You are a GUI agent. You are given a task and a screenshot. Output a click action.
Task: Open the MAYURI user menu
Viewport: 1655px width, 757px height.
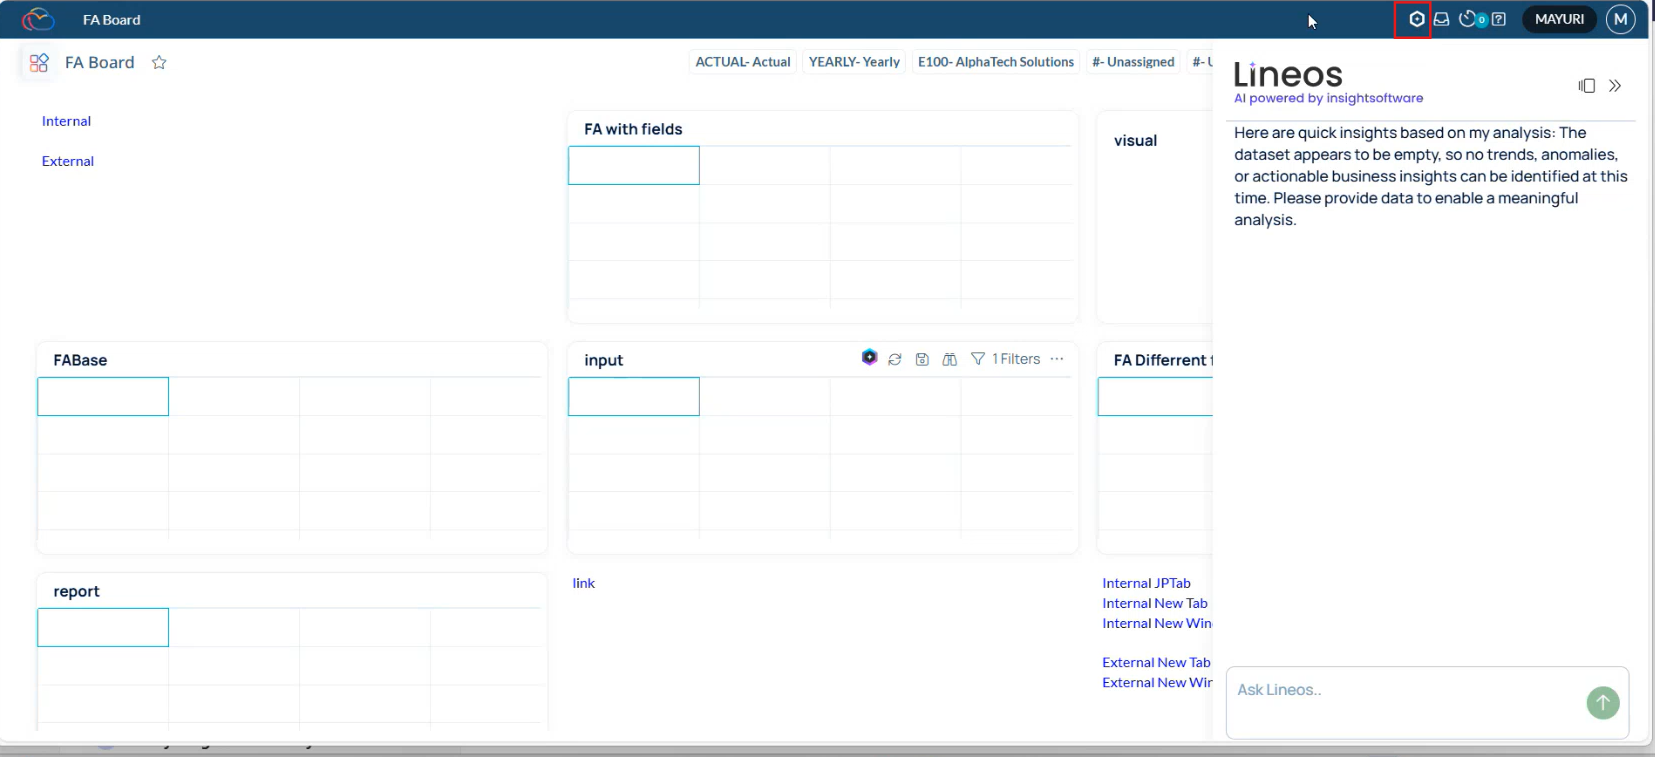click(x=1558, y=19)
